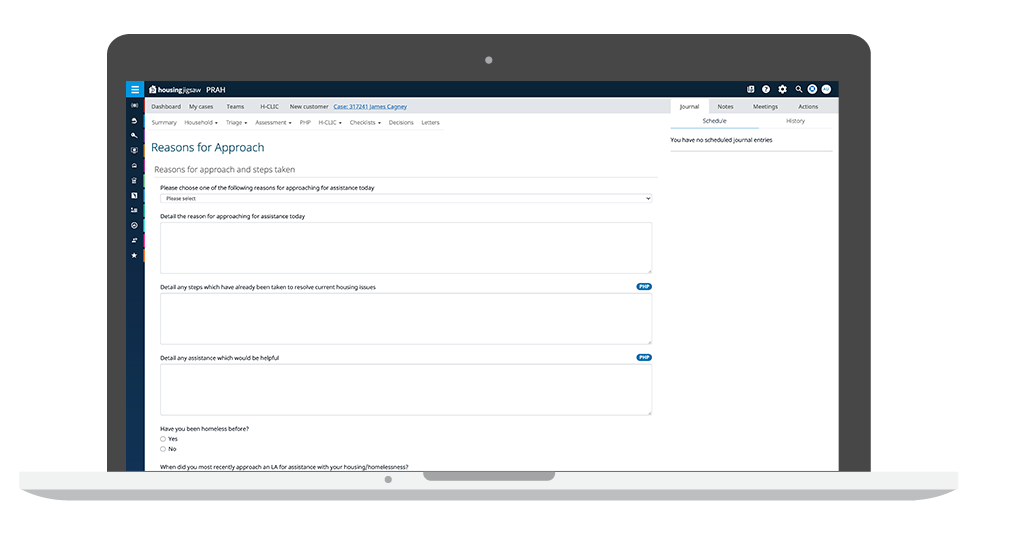Click the steps already taken text box
1024x548 pixels.
click(x=405, y=319)
